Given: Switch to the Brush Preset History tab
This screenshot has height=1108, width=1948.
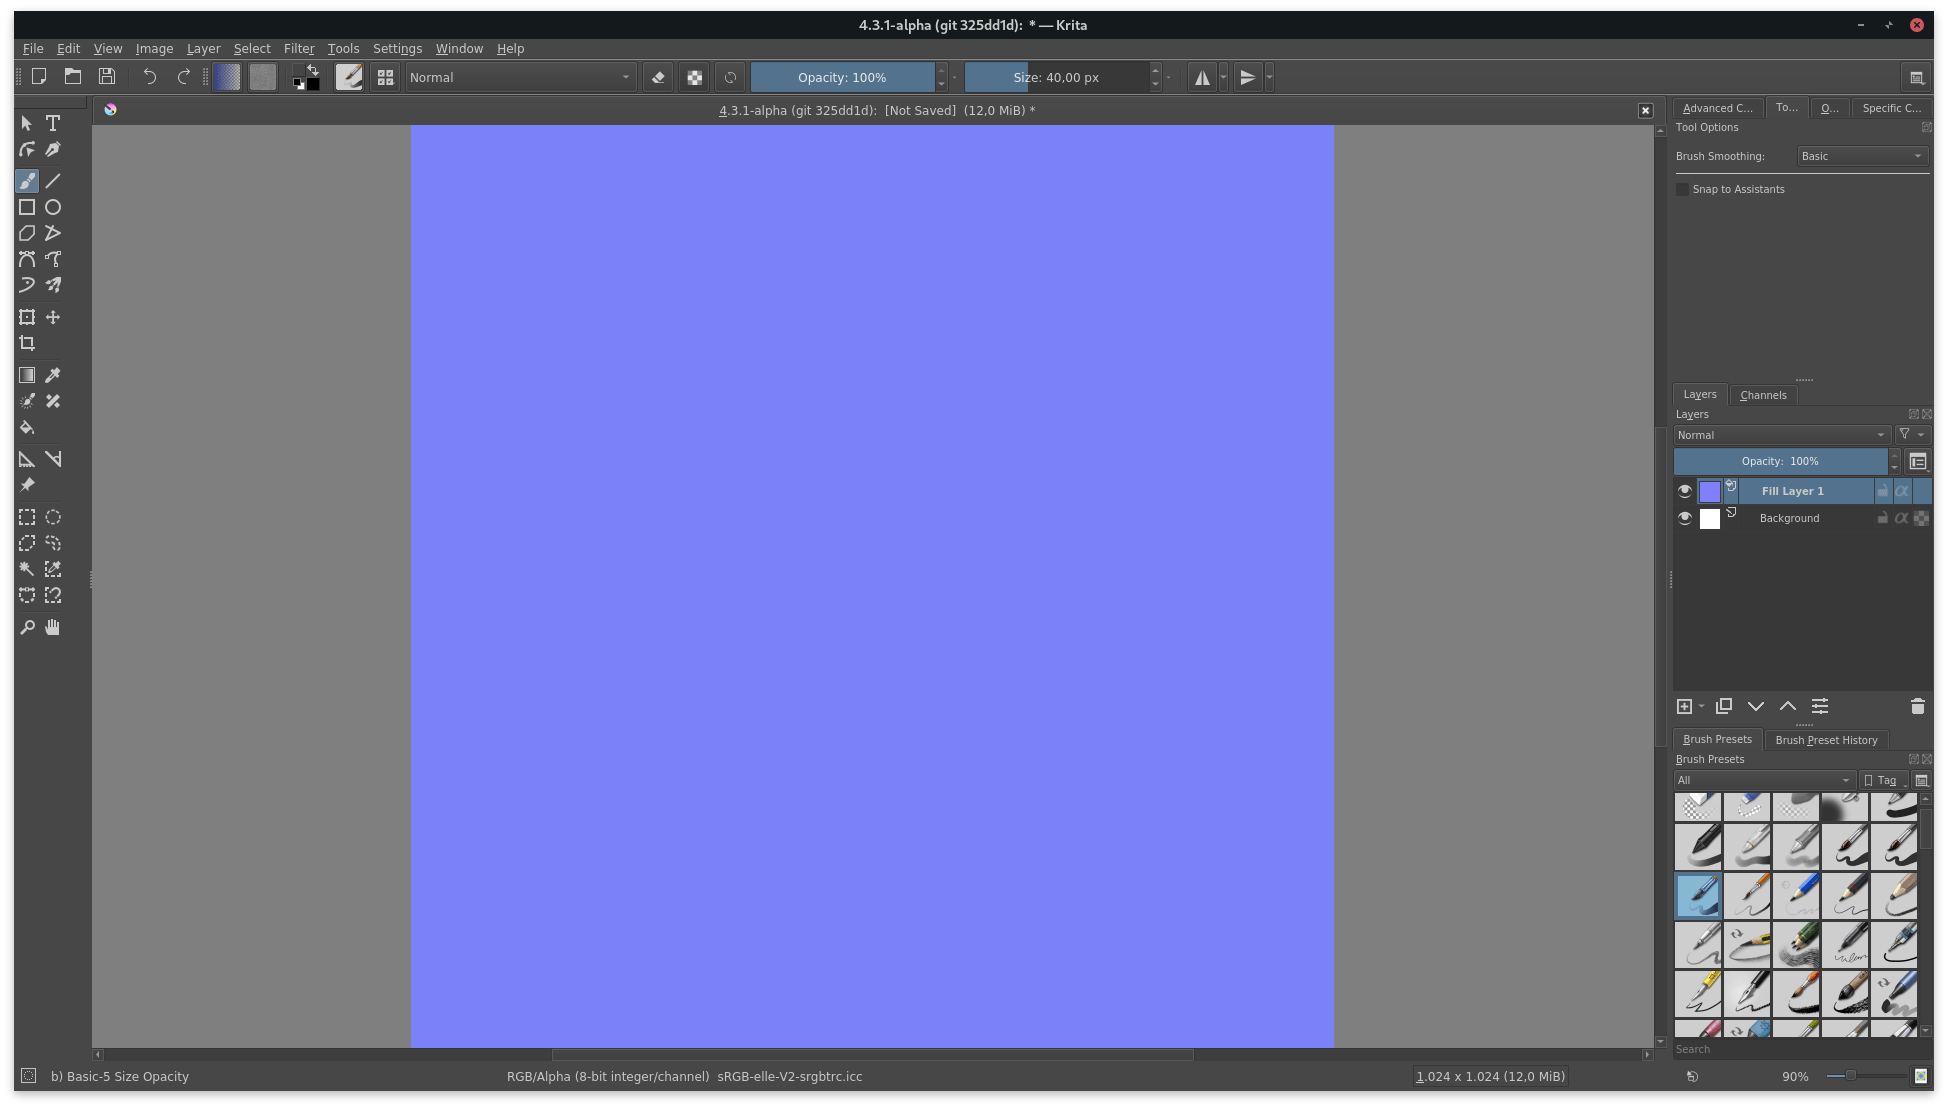Looking at the screenshot, I should coord(1826,740).
